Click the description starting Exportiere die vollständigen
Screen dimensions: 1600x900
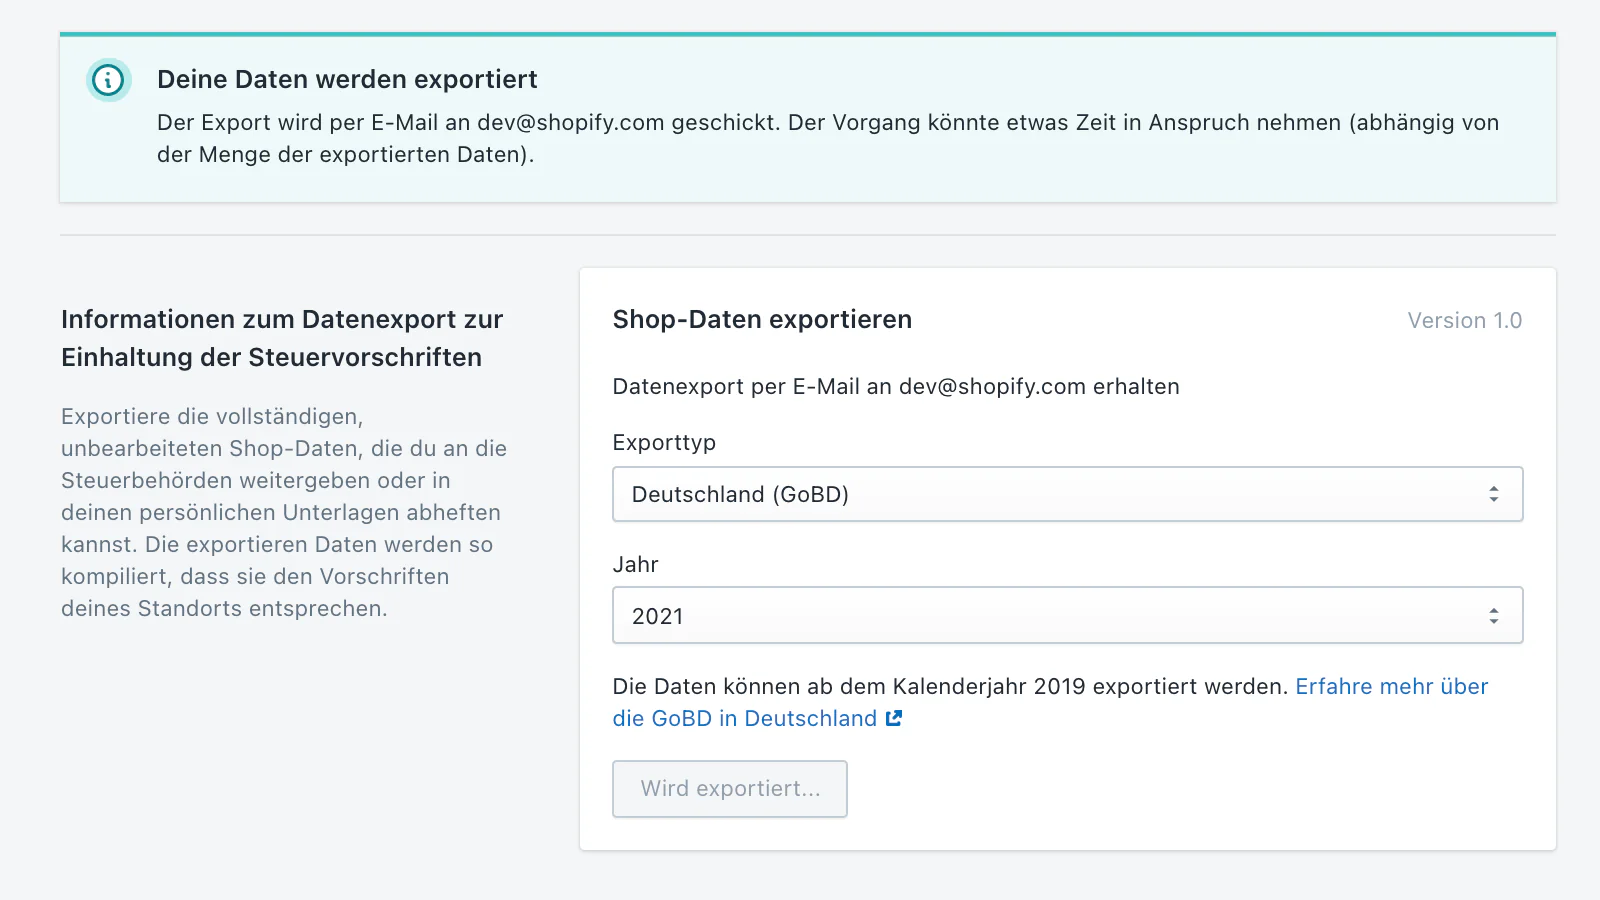[284, 512]
